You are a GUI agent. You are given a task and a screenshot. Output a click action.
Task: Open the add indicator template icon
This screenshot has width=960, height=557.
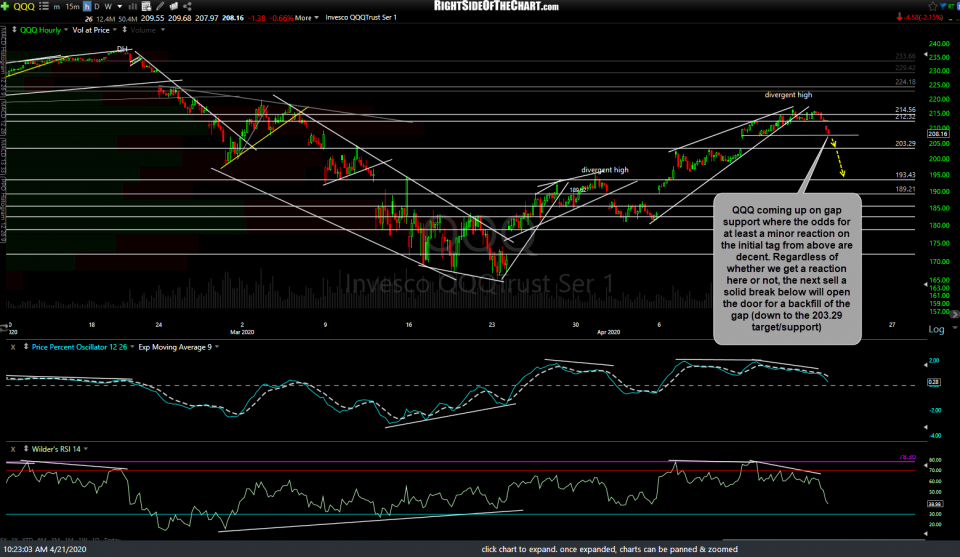[x=146, y=7]
